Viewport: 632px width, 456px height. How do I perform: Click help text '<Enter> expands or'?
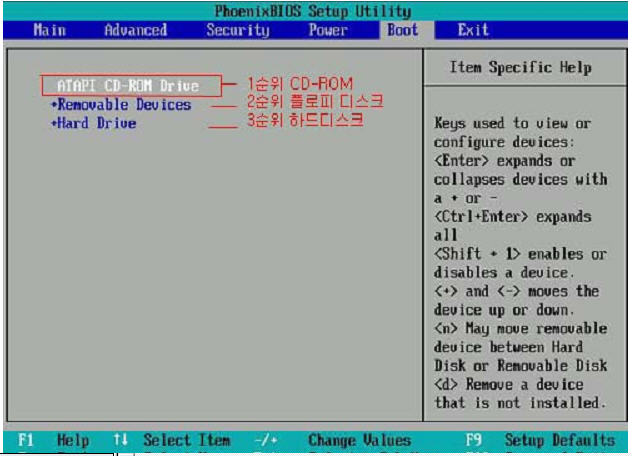coord(505,161)
